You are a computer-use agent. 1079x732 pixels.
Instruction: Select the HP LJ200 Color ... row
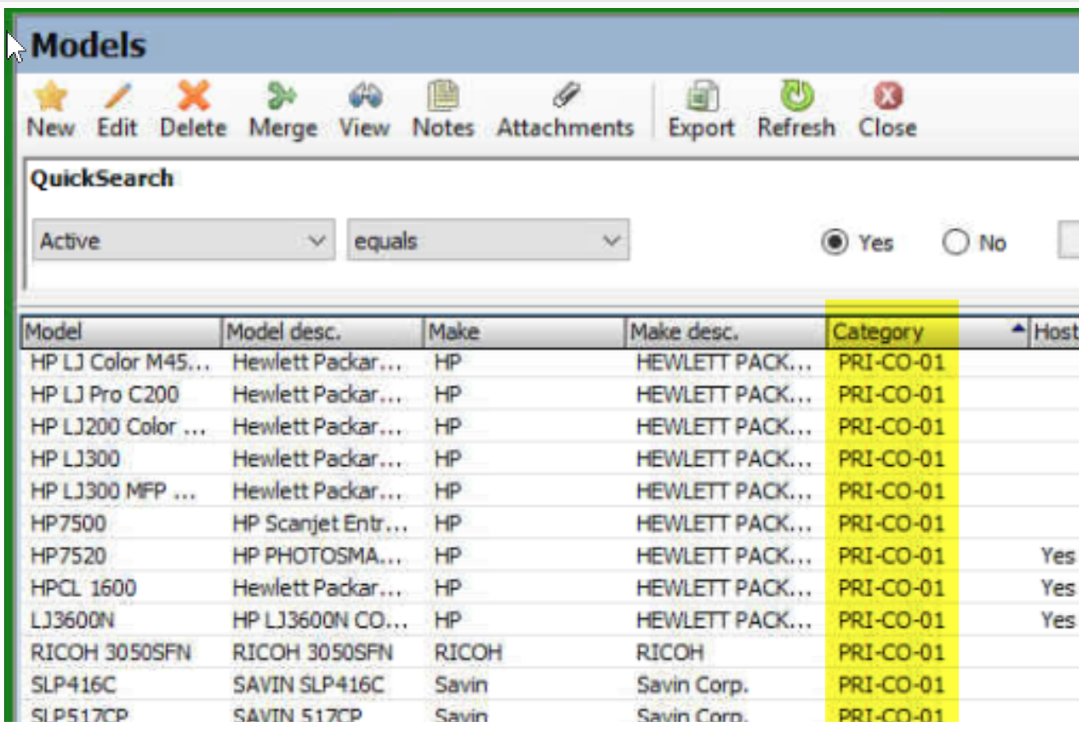click(551, 427)
